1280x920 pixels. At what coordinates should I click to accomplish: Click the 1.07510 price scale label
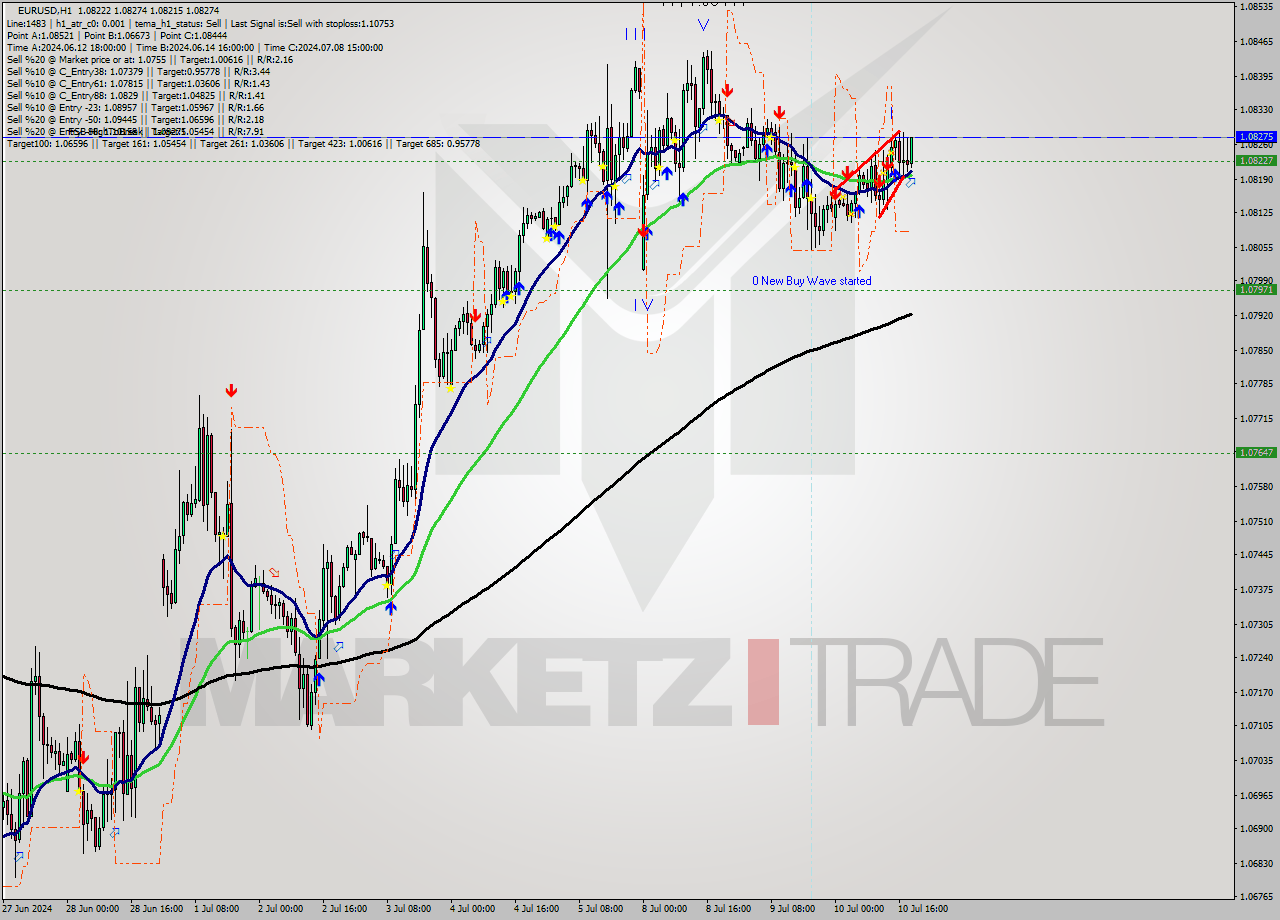click(x=1255, y=521)
